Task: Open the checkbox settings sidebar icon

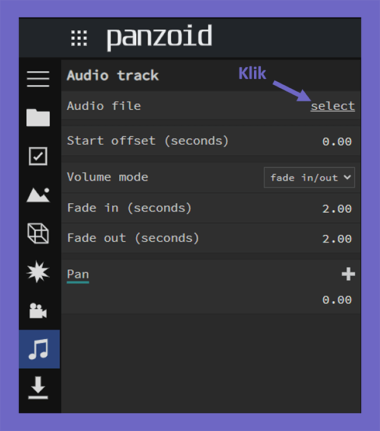Action: (x=38, y=156)
